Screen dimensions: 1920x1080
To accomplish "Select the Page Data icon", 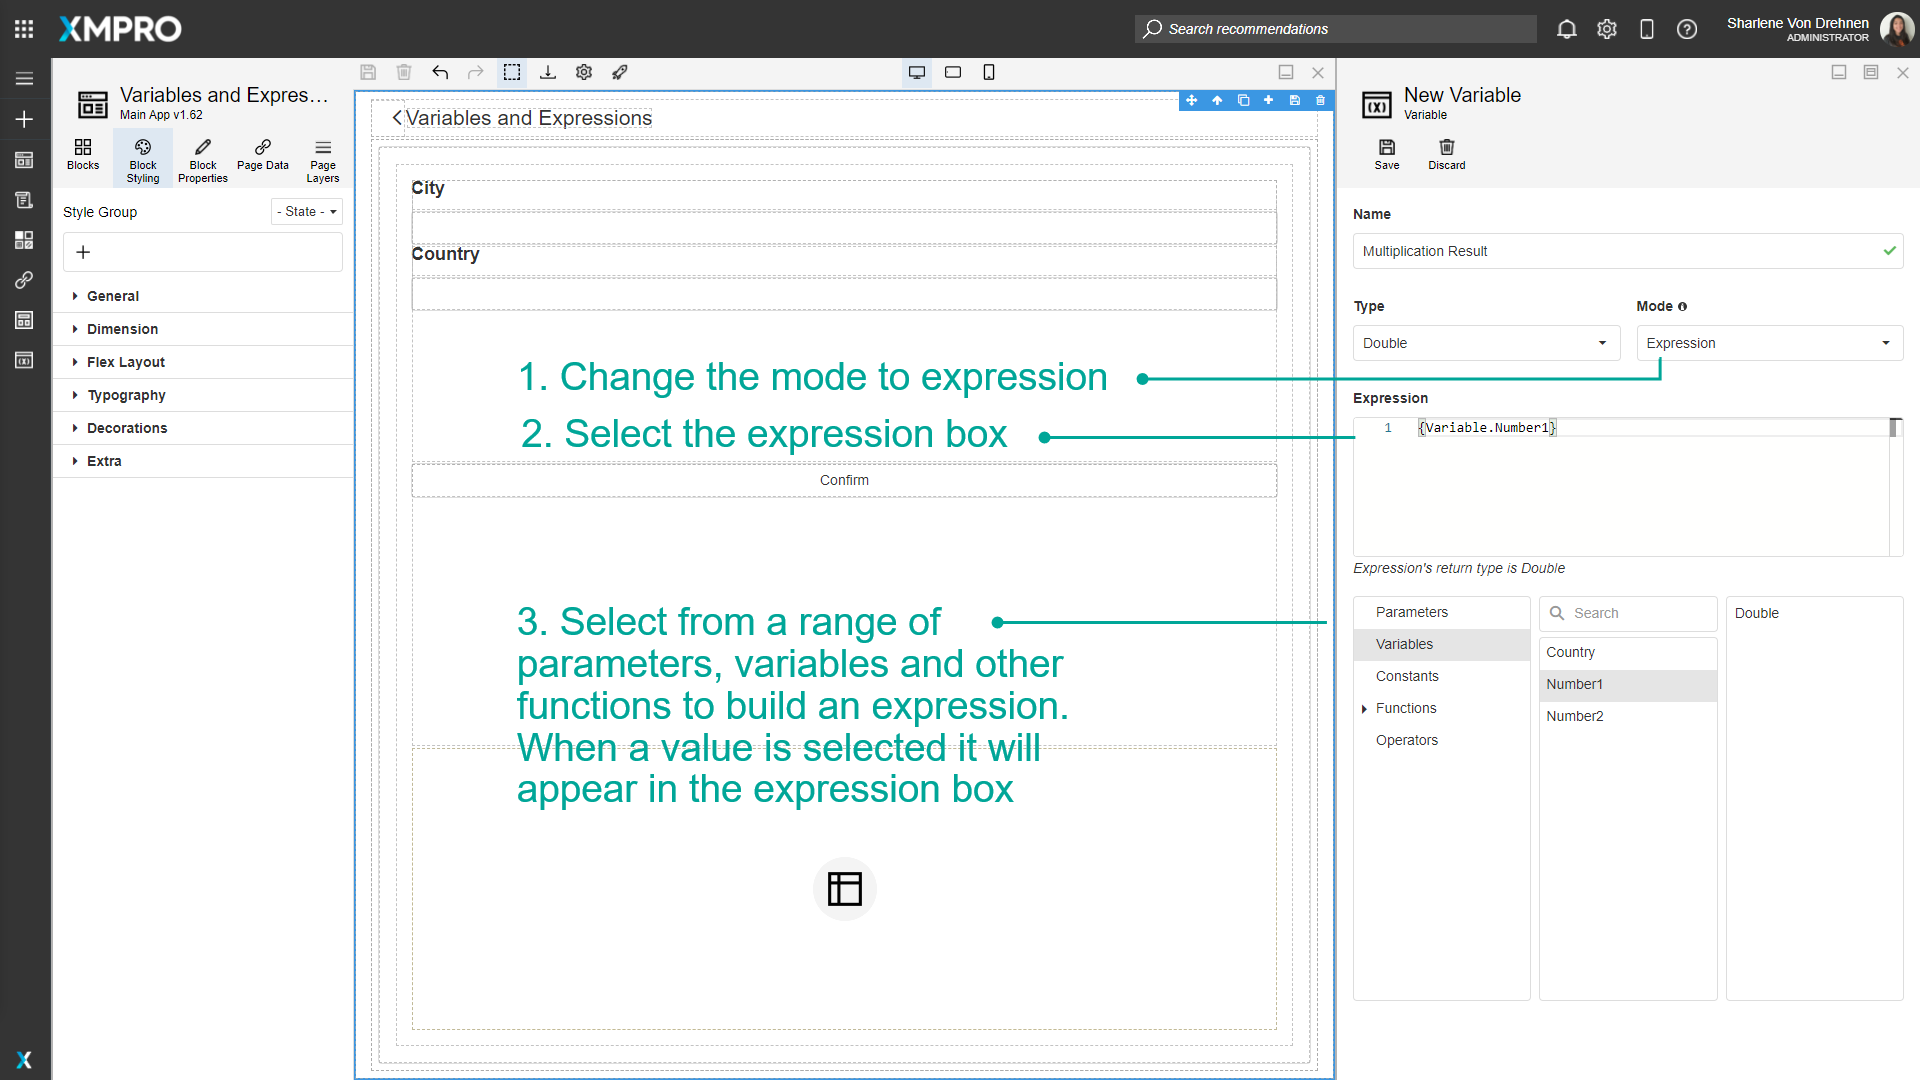I will [262, 157].
